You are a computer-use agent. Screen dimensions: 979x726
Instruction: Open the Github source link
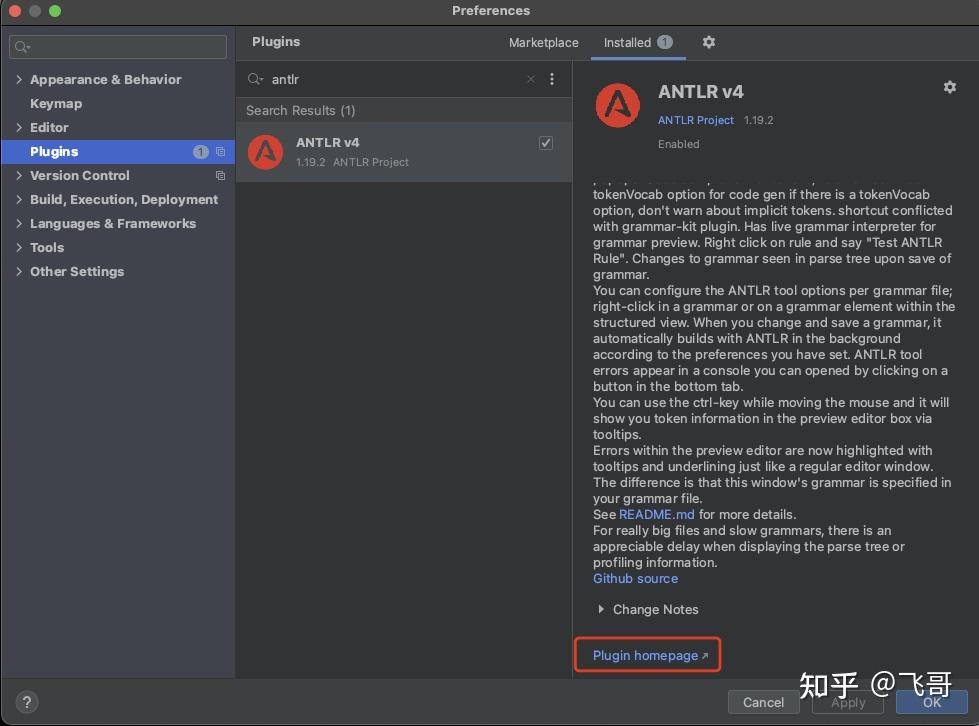coord(635,578)
